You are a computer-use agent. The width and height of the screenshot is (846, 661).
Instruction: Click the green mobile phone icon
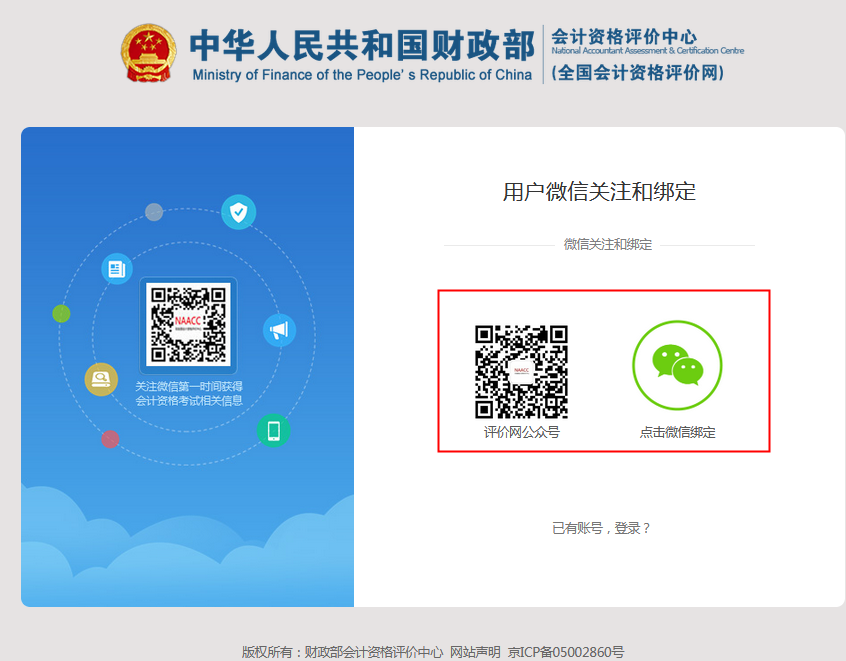tap(274, 431)
